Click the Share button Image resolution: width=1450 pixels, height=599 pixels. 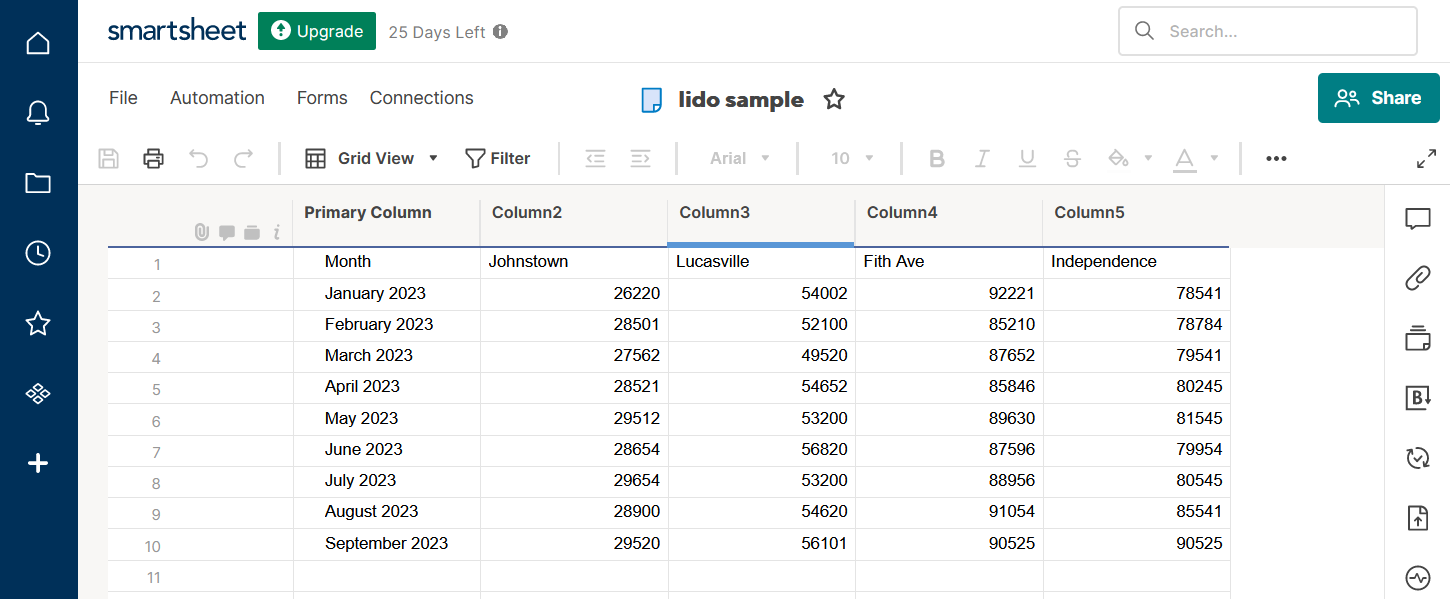click(x=1378, y=97)
